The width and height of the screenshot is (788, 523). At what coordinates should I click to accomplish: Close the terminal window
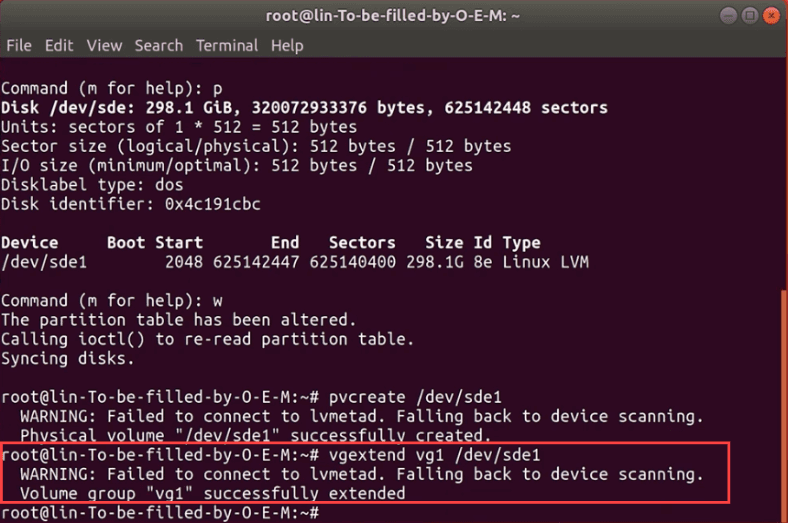coord(770,17)
